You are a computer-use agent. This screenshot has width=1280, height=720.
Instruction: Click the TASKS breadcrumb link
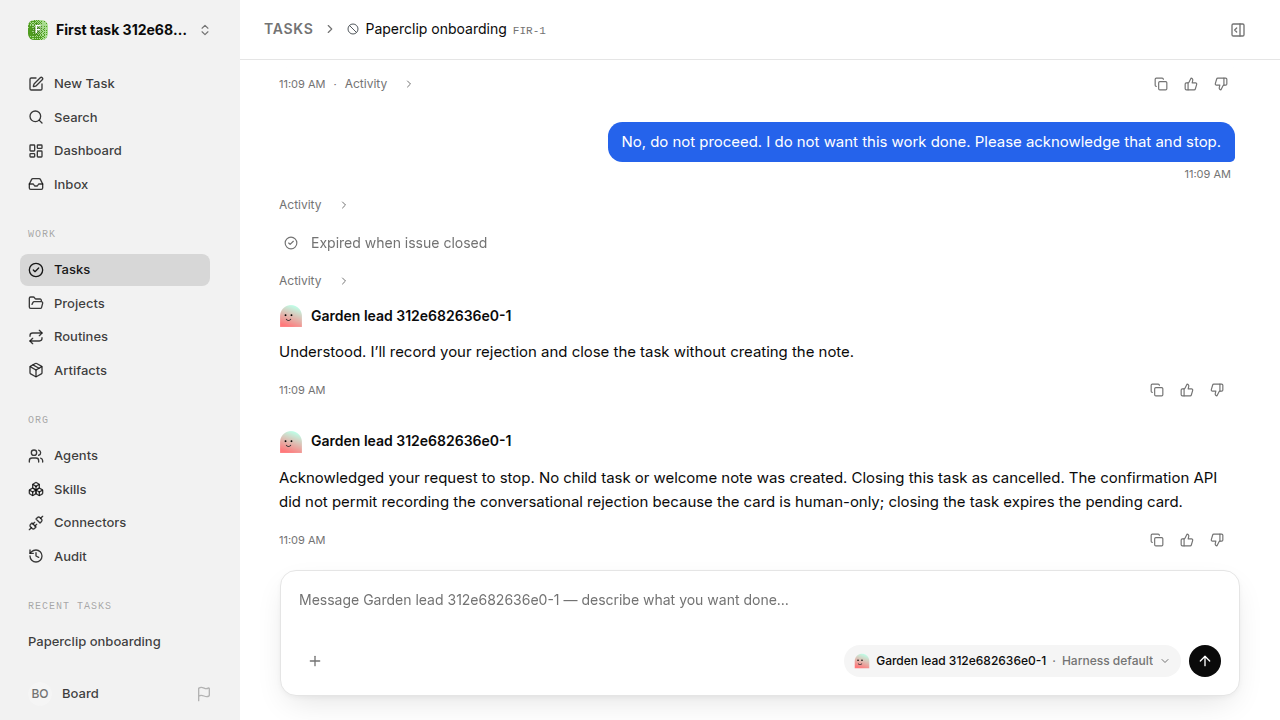pos(288,29)
